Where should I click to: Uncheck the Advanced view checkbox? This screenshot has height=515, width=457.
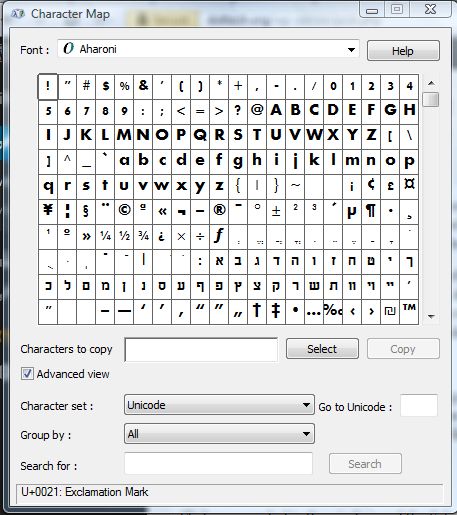pyautogui.click(x=27, y=374)
